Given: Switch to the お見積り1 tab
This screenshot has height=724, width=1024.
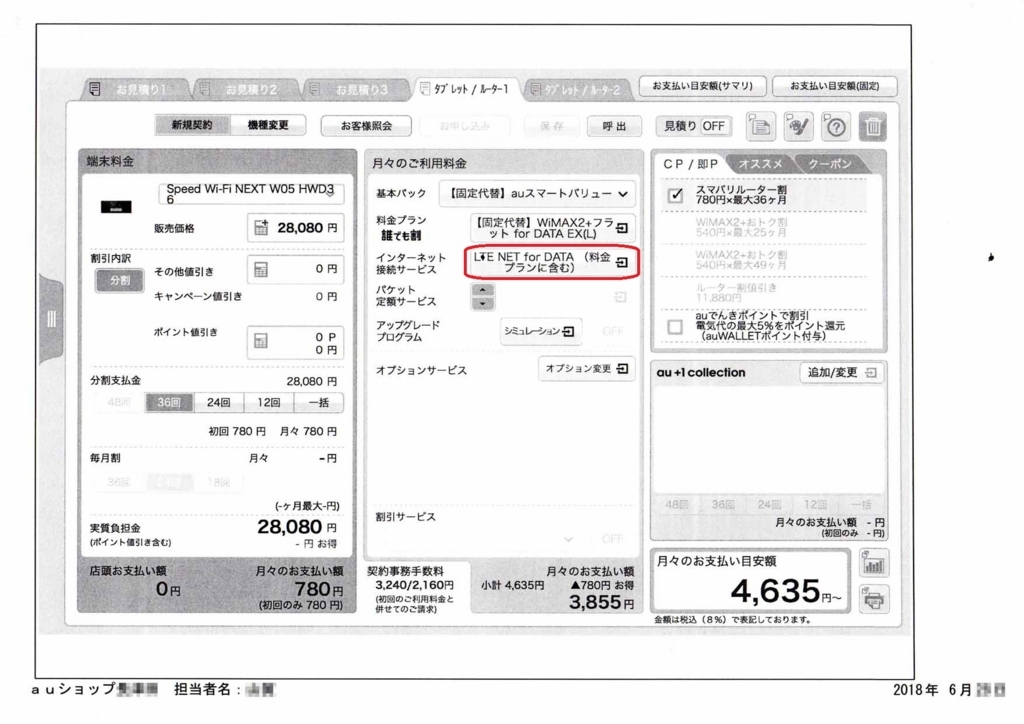Looking at the screenshot, I should coord(135,89).
